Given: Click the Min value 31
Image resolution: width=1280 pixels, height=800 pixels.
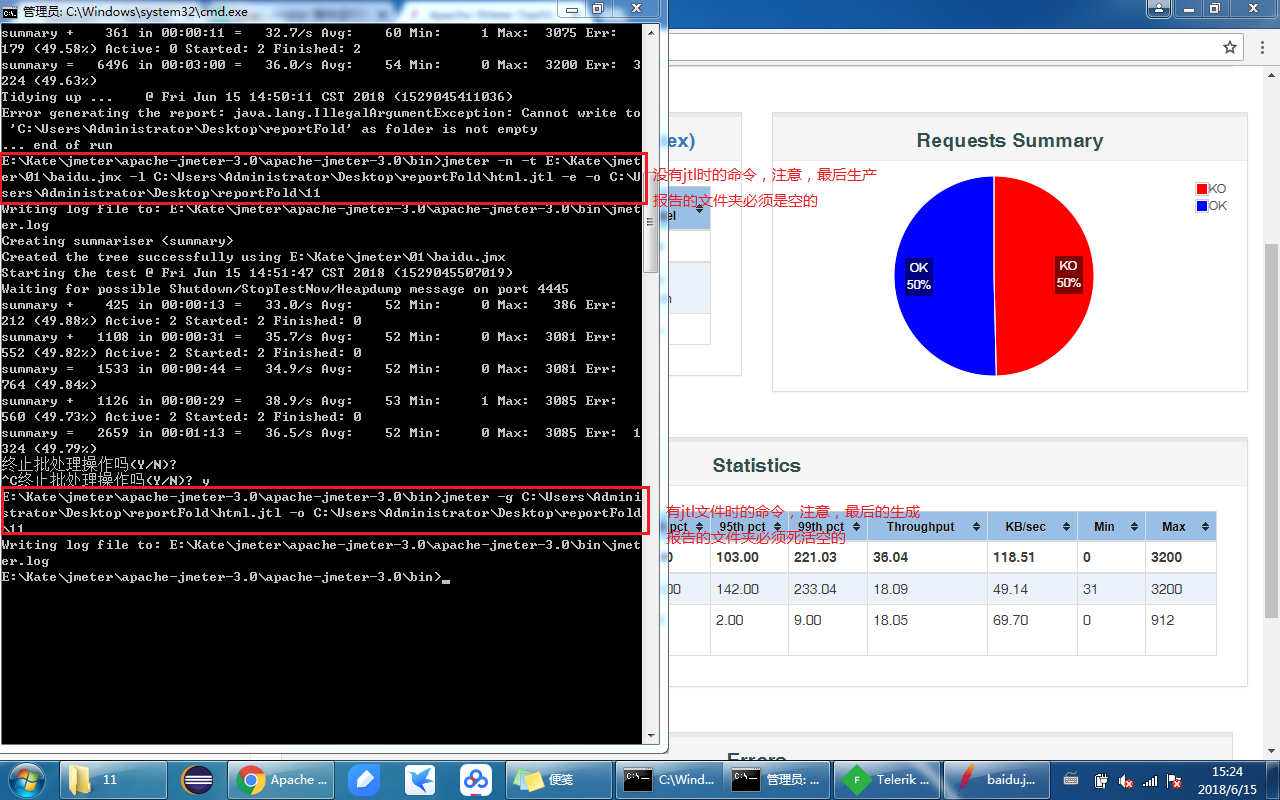Looking at the screenshot, I should coord(1090,589).
